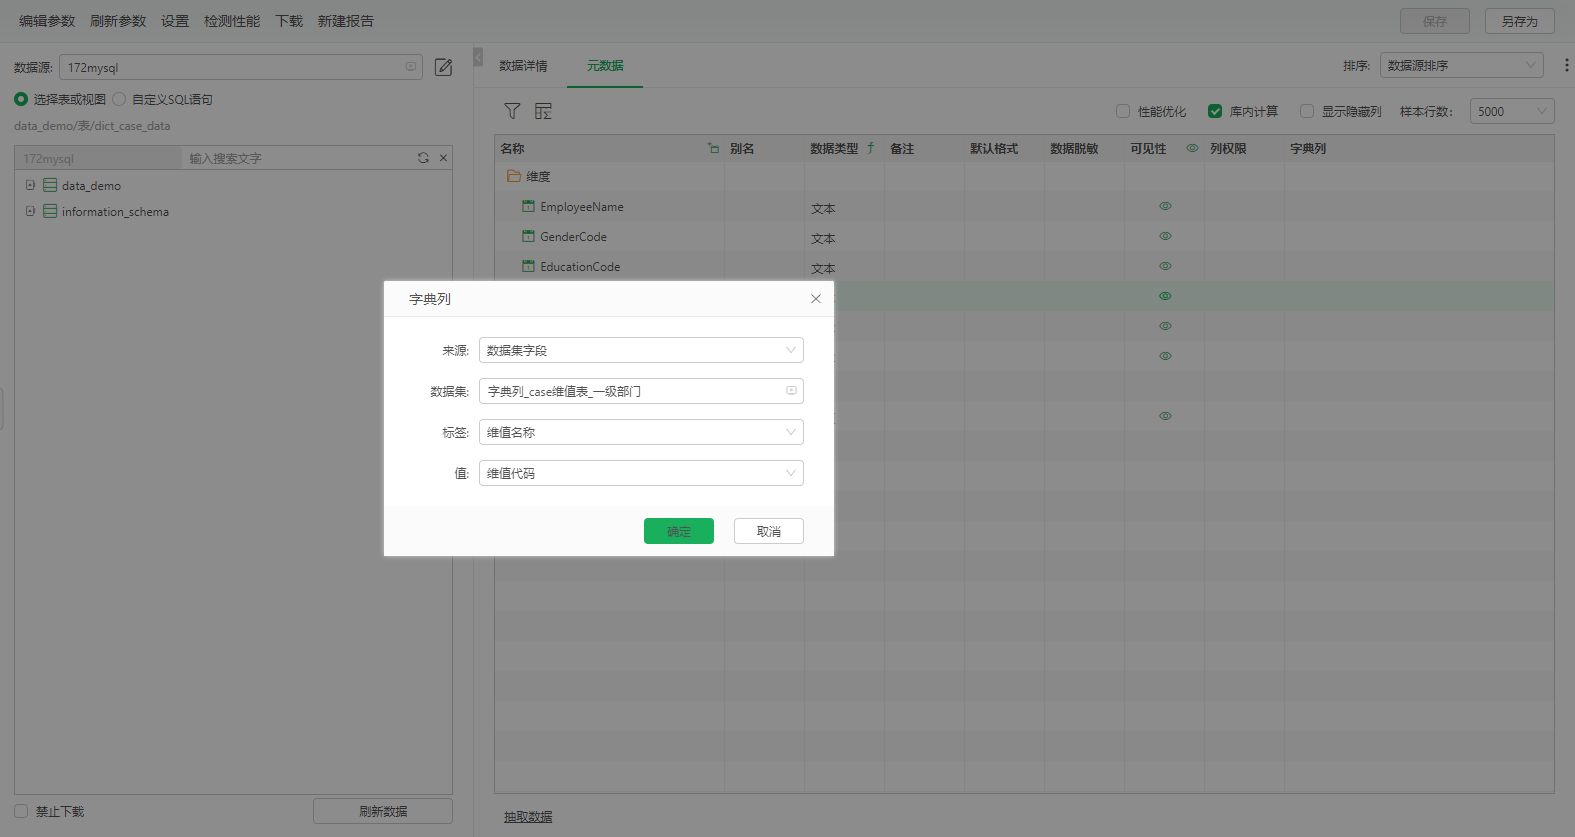Collapse the left panel with arrow handle
Image resolution: width=1575 pixels, height=837 pixels.
point(478,57)
